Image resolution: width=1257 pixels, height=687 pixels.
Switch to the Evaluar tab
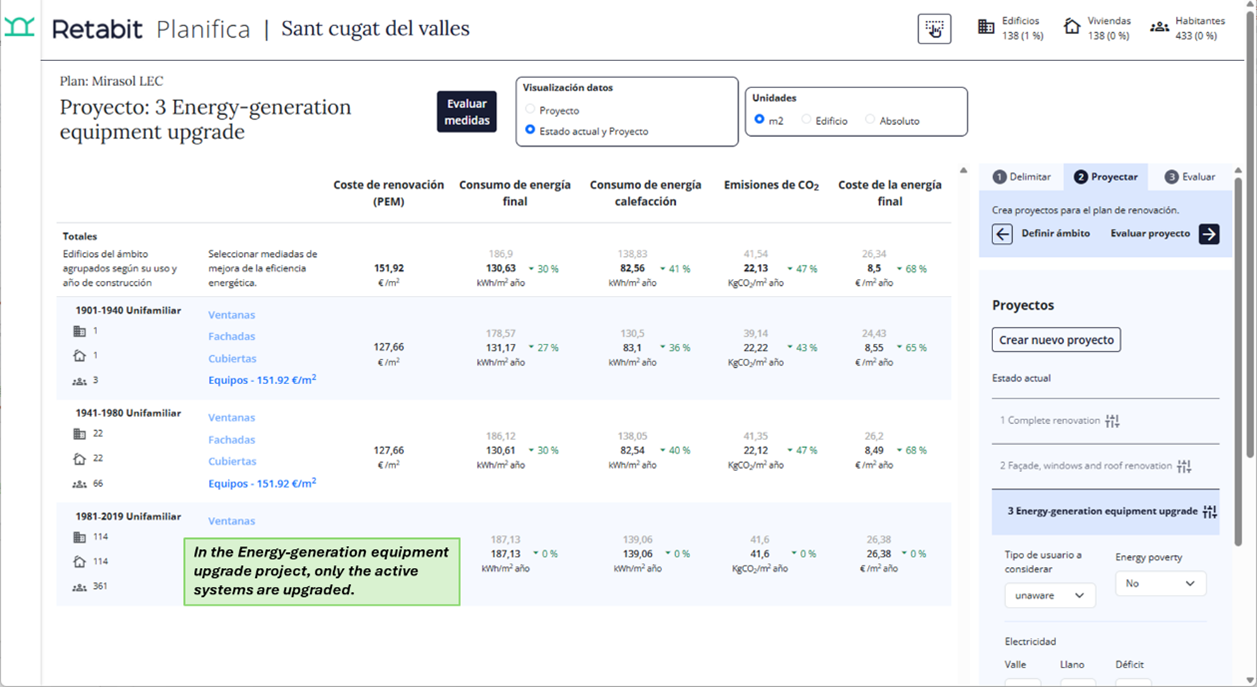click(1190, 177)
